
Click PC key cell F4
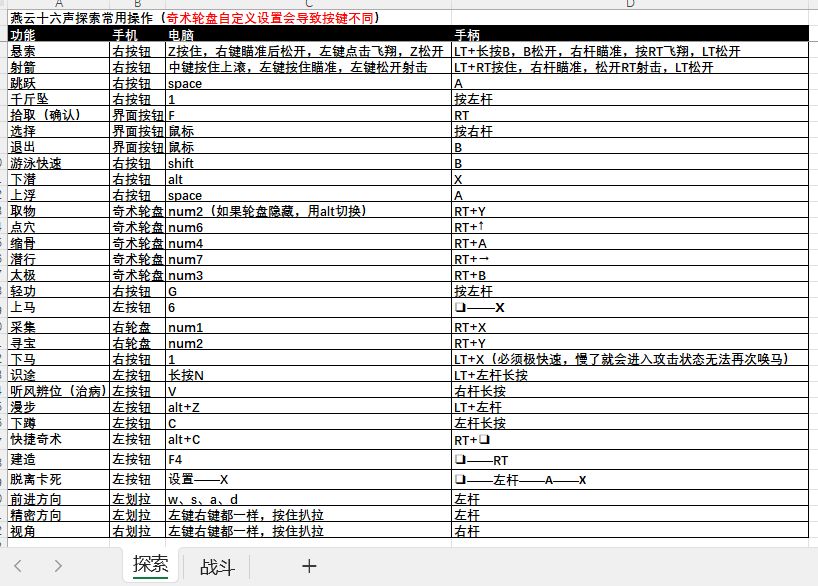308,459
